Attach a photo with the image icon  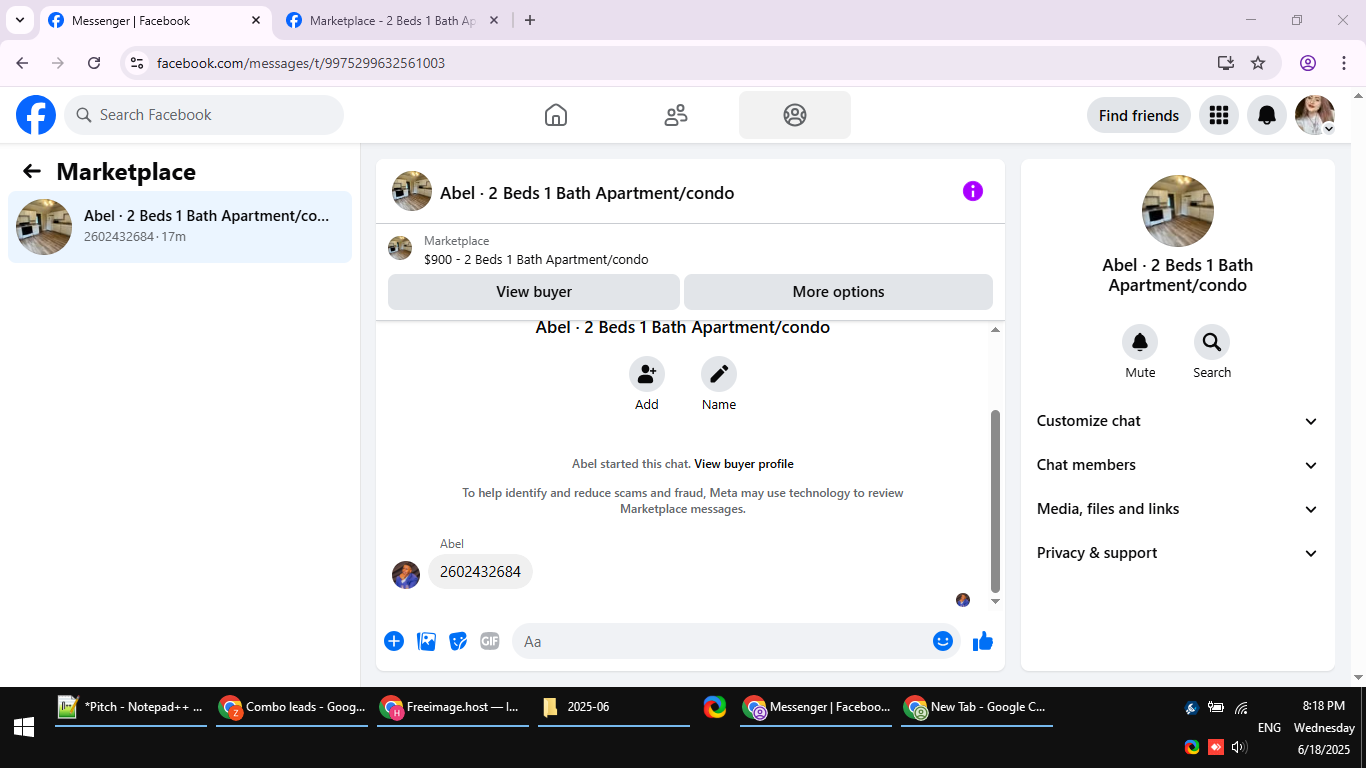click(427, 641)
